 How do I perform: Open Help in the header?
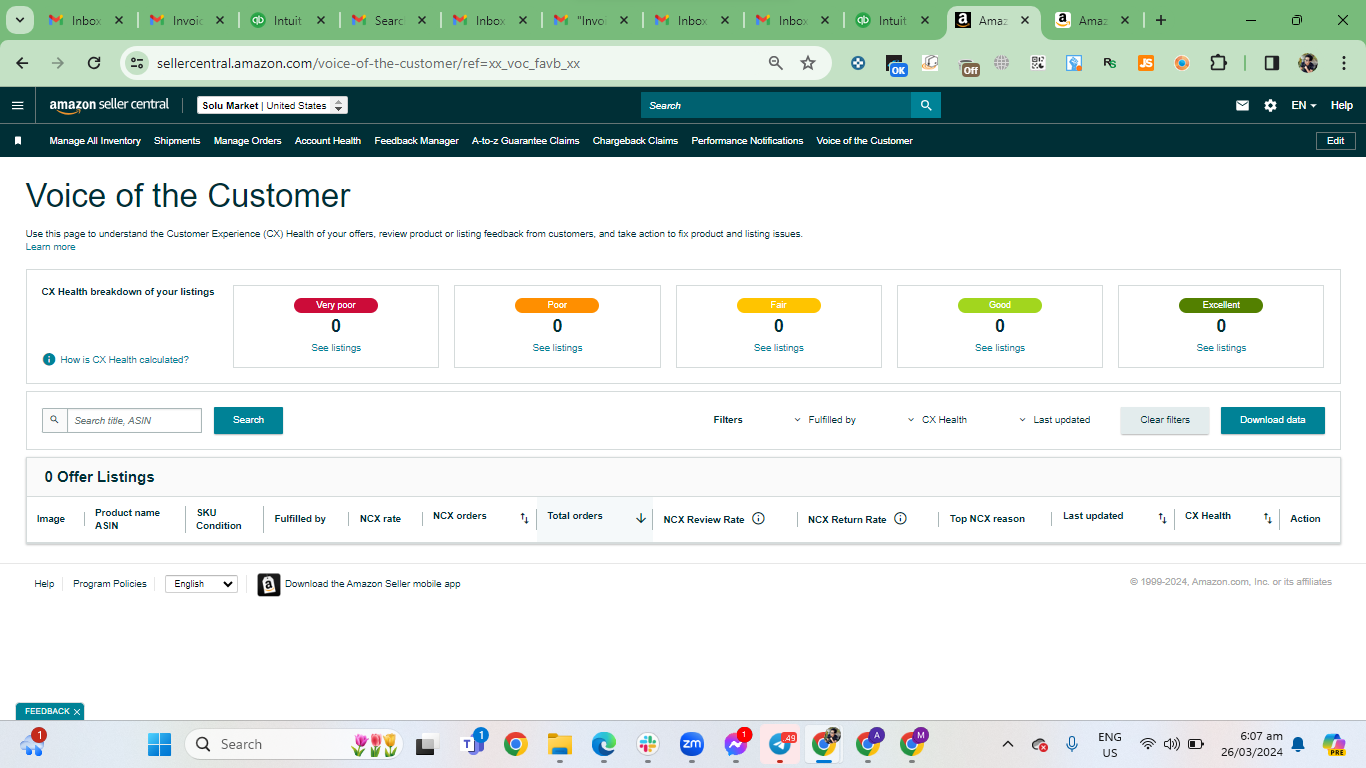[x=1342, y=105]
